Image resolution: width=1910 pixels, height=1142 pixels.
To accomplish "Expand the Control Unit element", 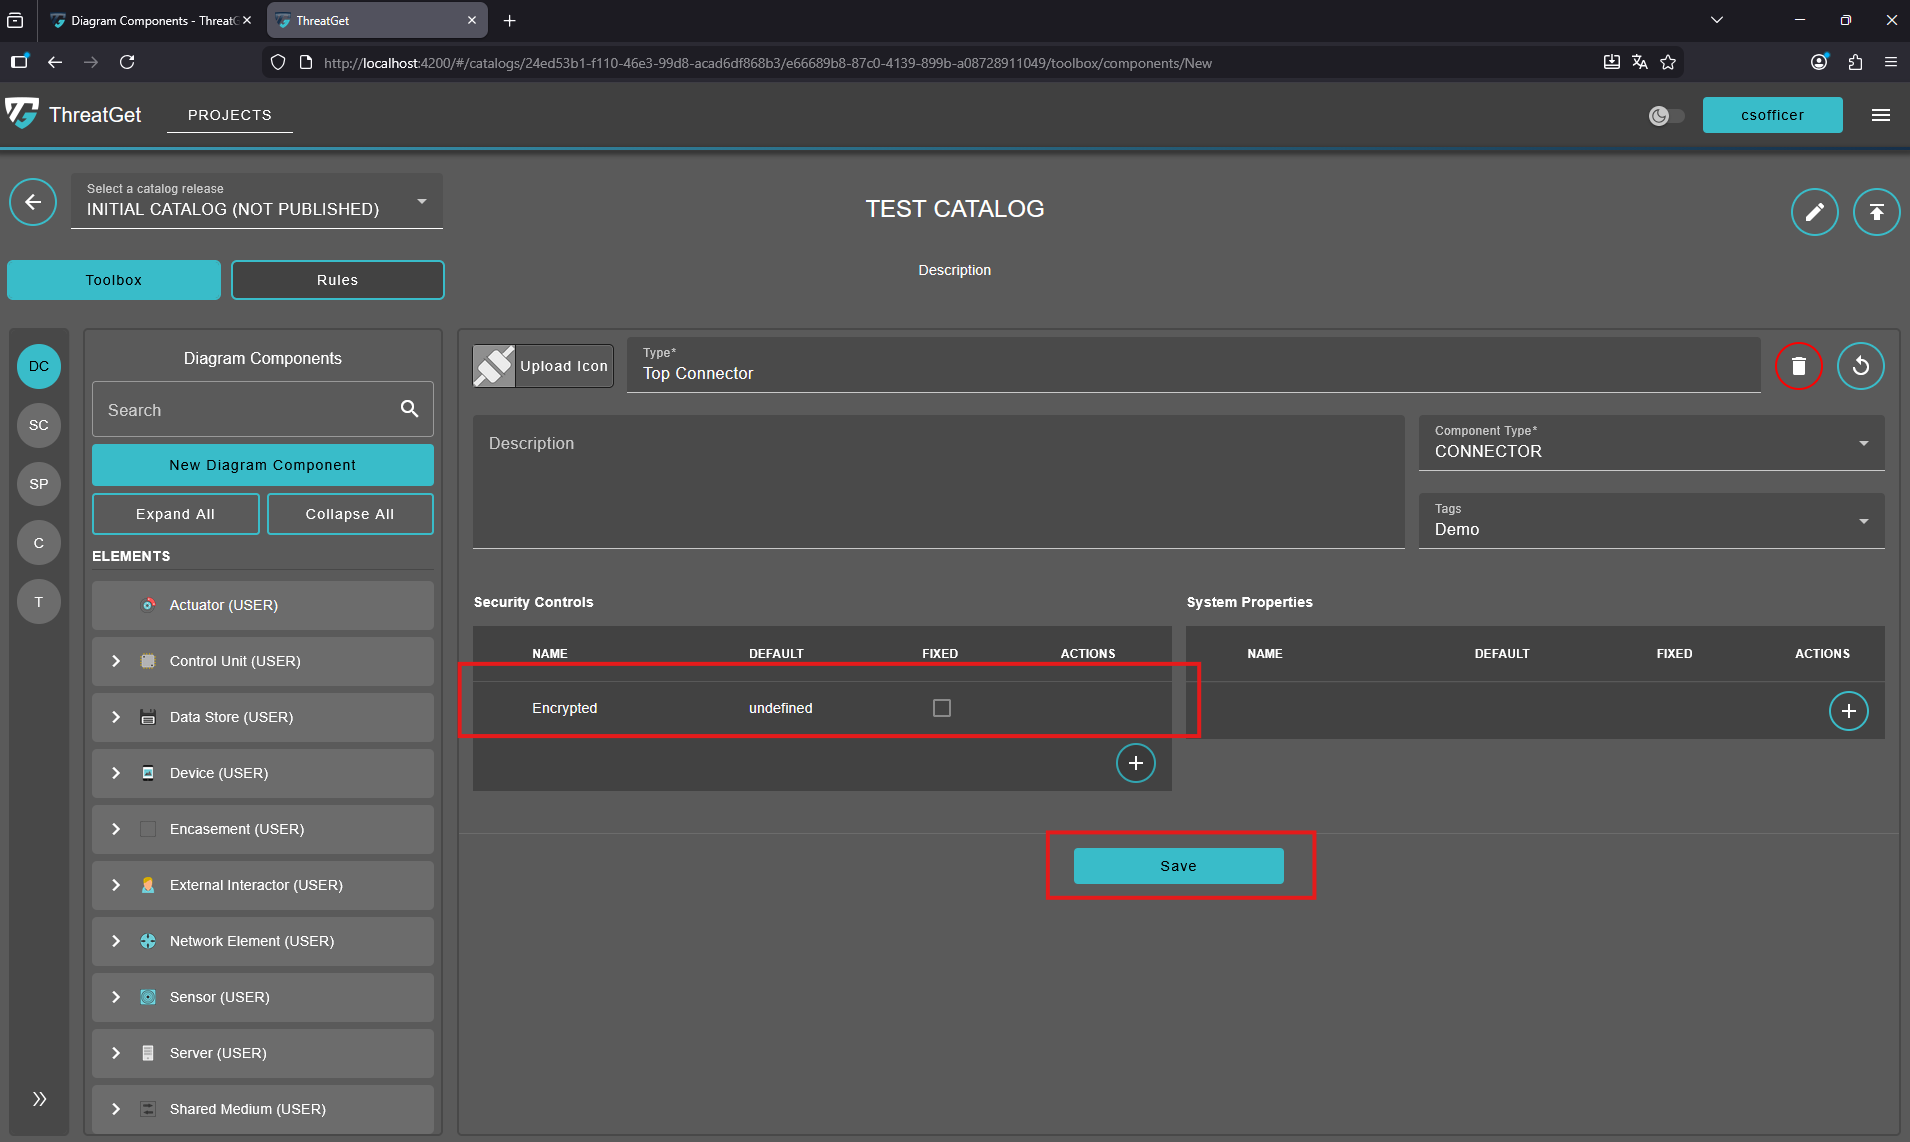I will 115,661.
